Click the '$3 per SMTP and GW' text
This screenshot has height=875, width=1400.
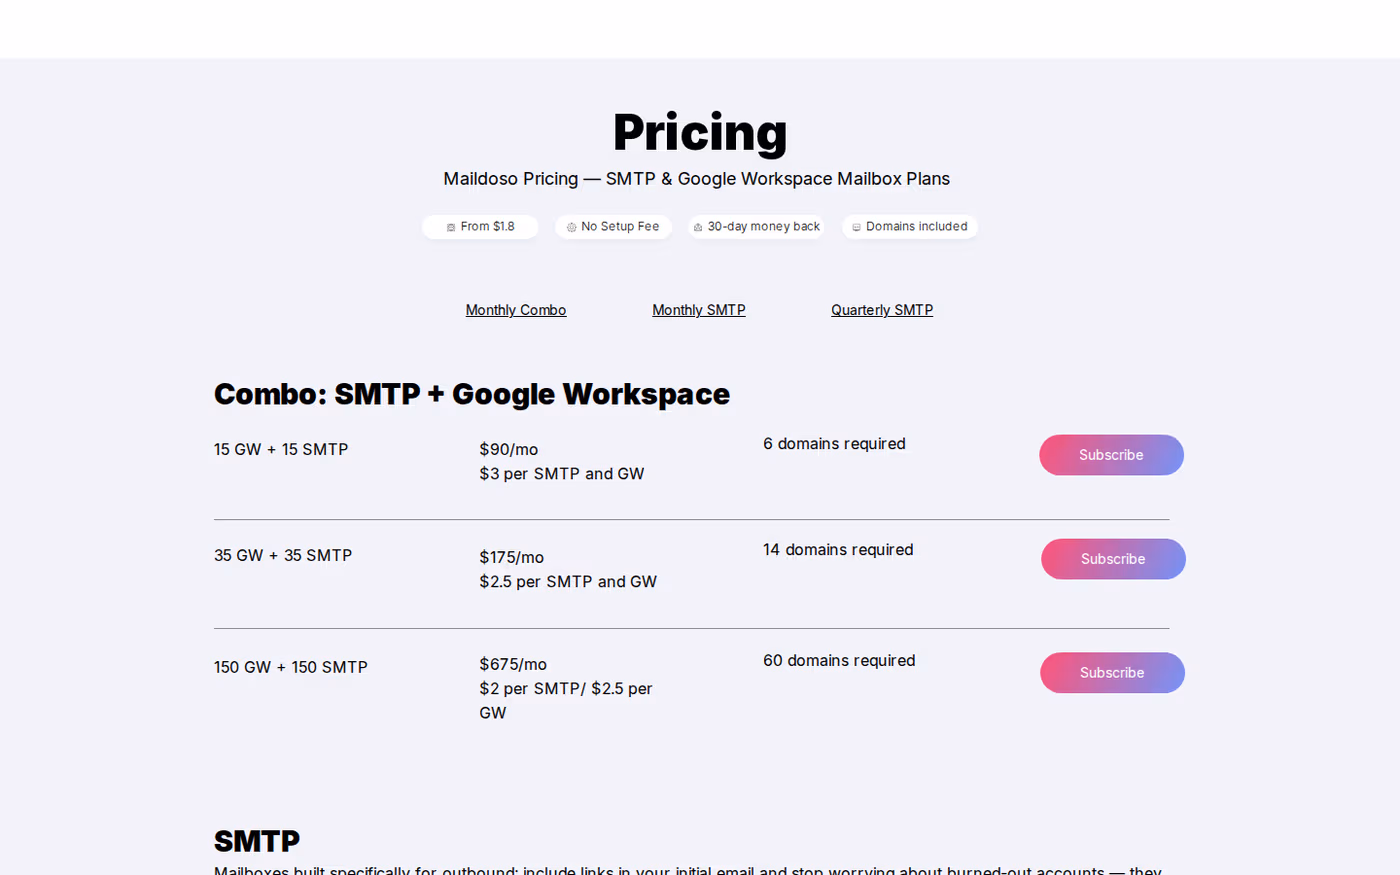click(x=562, y=474)
